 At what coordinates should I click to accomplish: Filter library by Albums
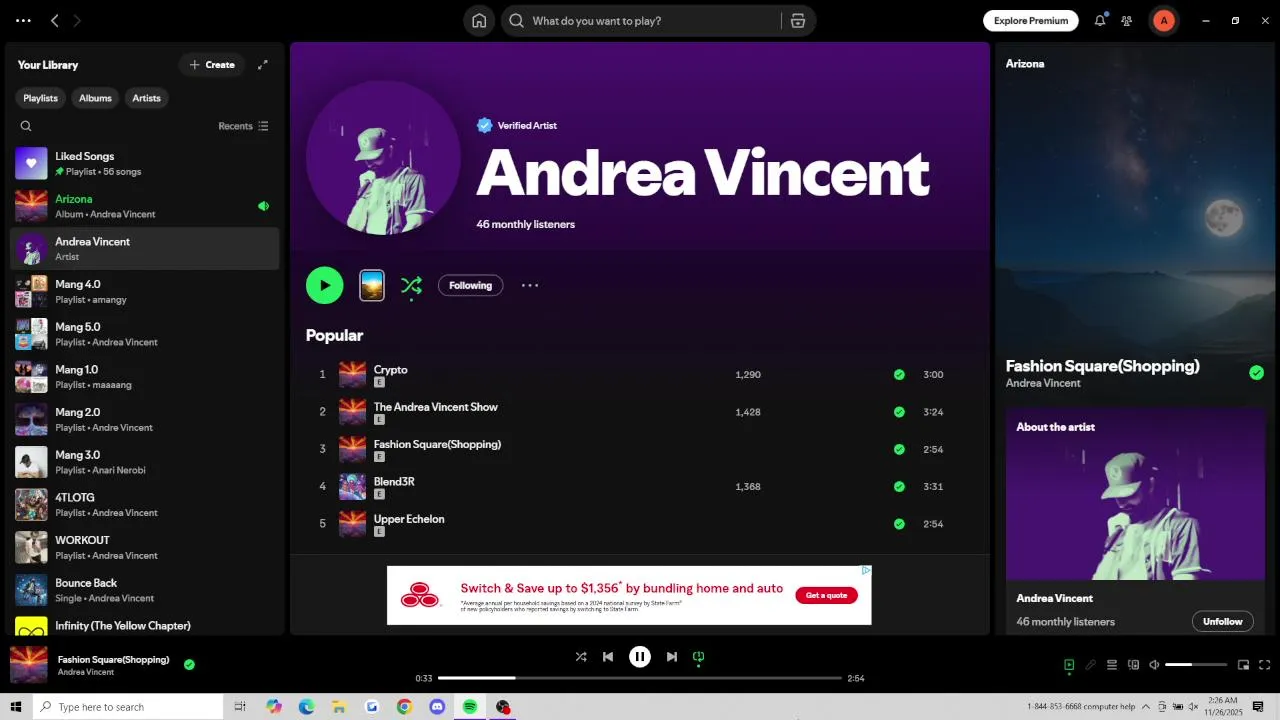[95, 98]
